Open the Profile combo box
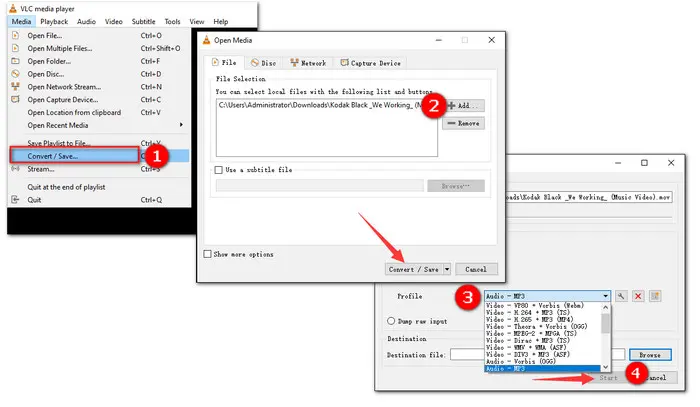This screenshot has width=700, height=407. click(547, 296)
